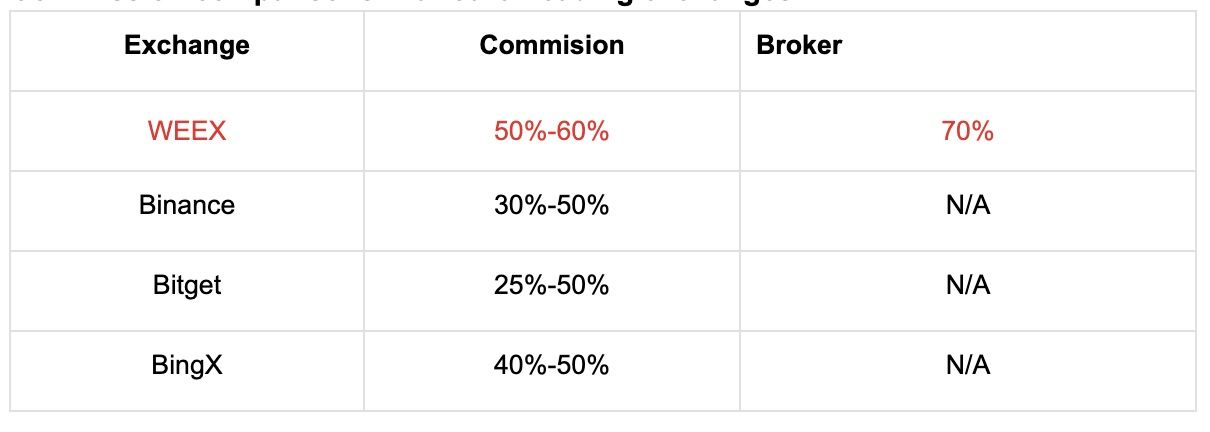Click the 40%-50% commission value
The image size is (1210, 432).
click(x=551, y=365)
